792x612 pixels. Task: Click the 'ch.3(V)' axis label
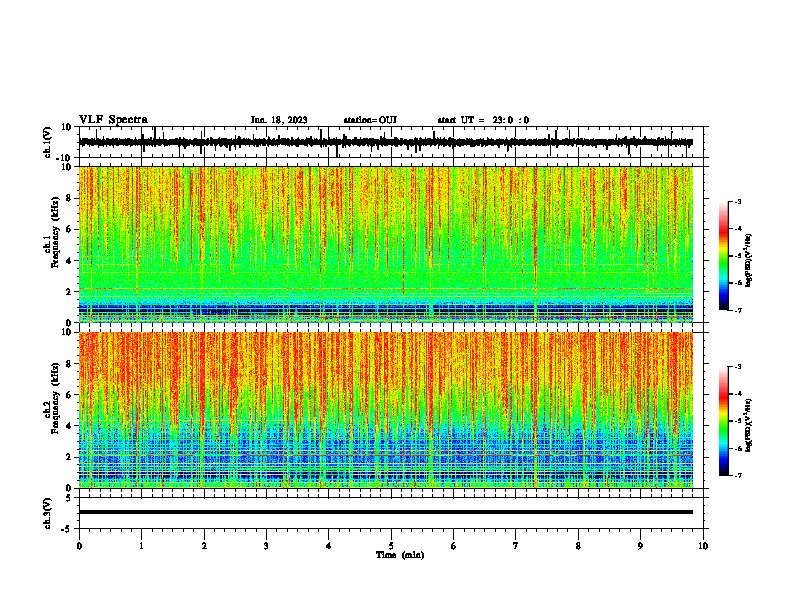(x=47, y=513)
